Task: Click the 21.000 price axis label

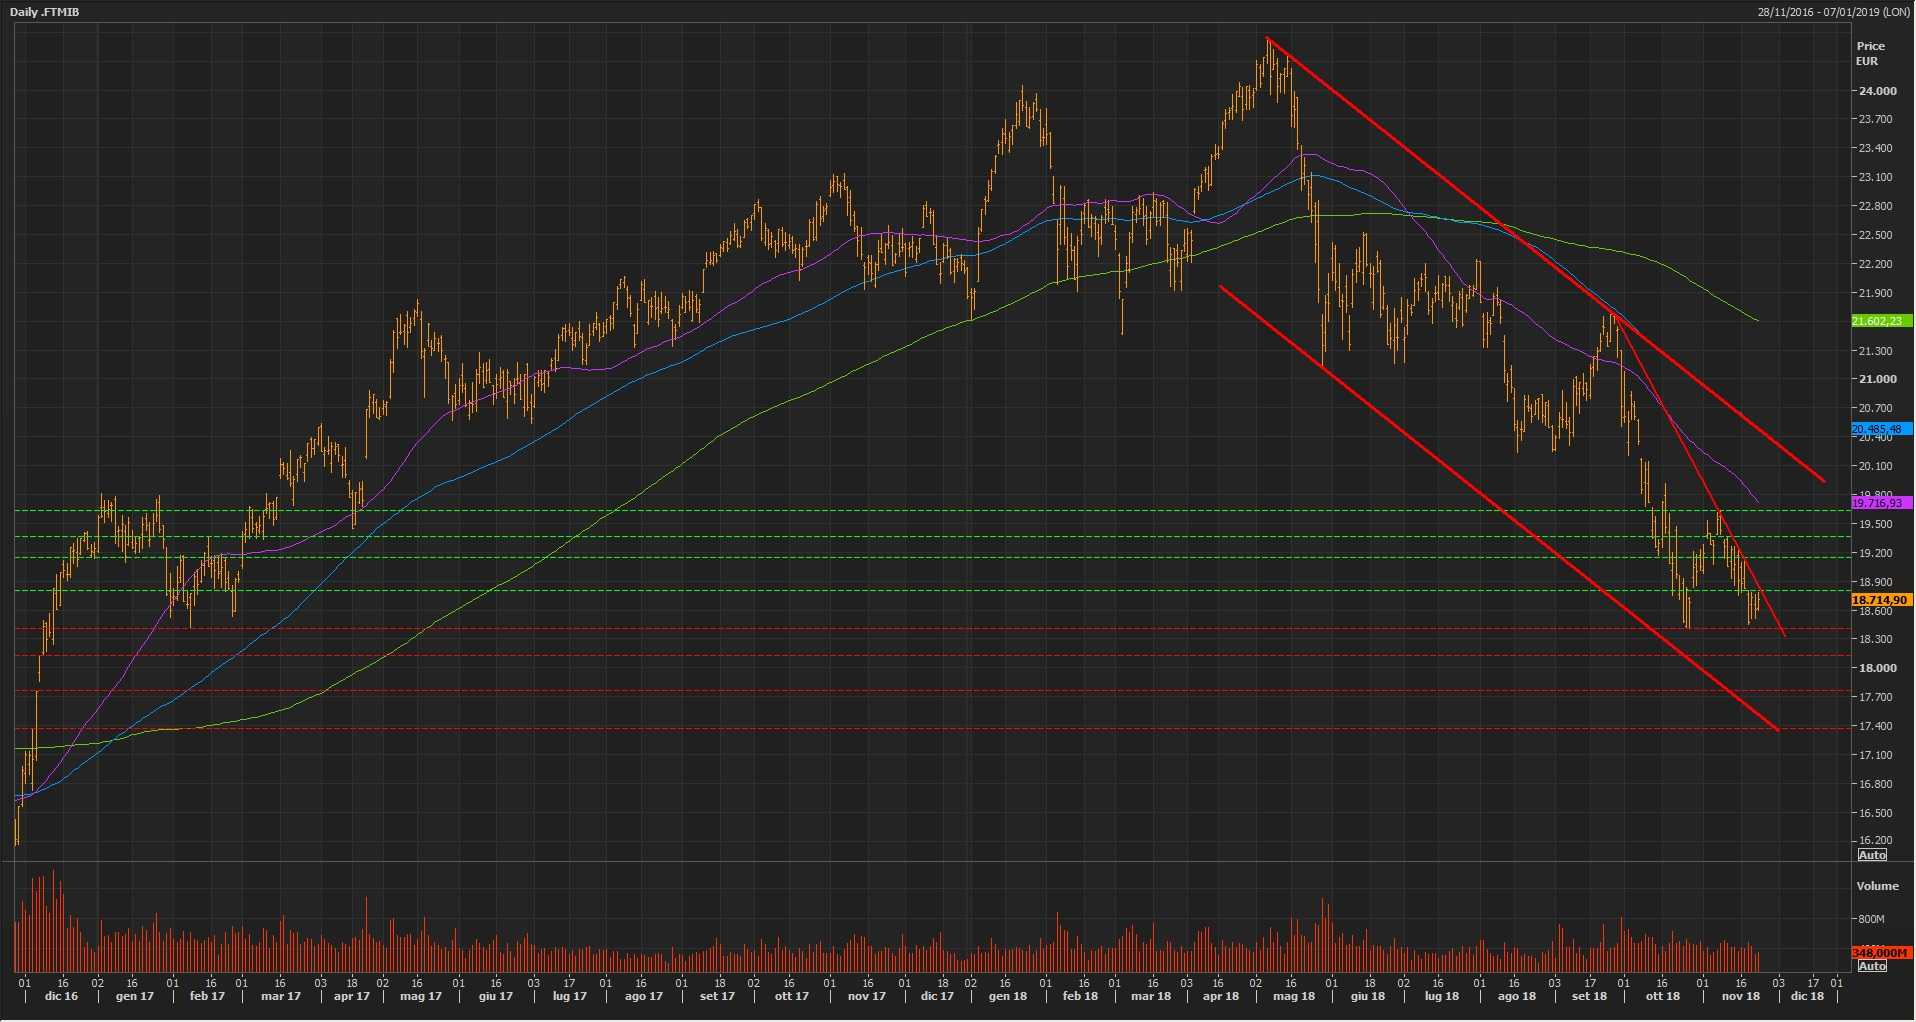Action: [x=1876, y=379]
